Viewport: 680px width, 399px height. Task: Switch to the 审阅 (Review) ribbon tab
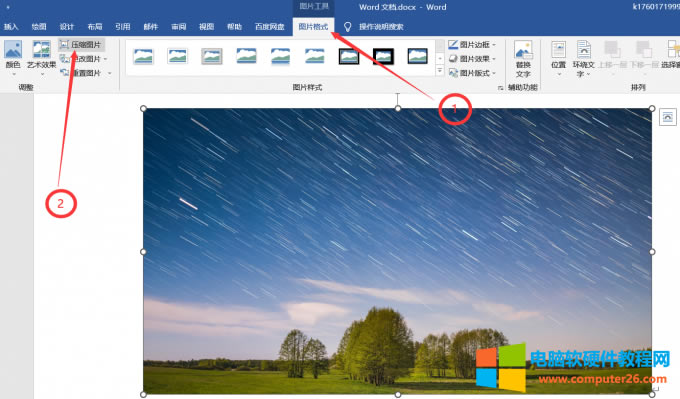click(x=178, y=27)
